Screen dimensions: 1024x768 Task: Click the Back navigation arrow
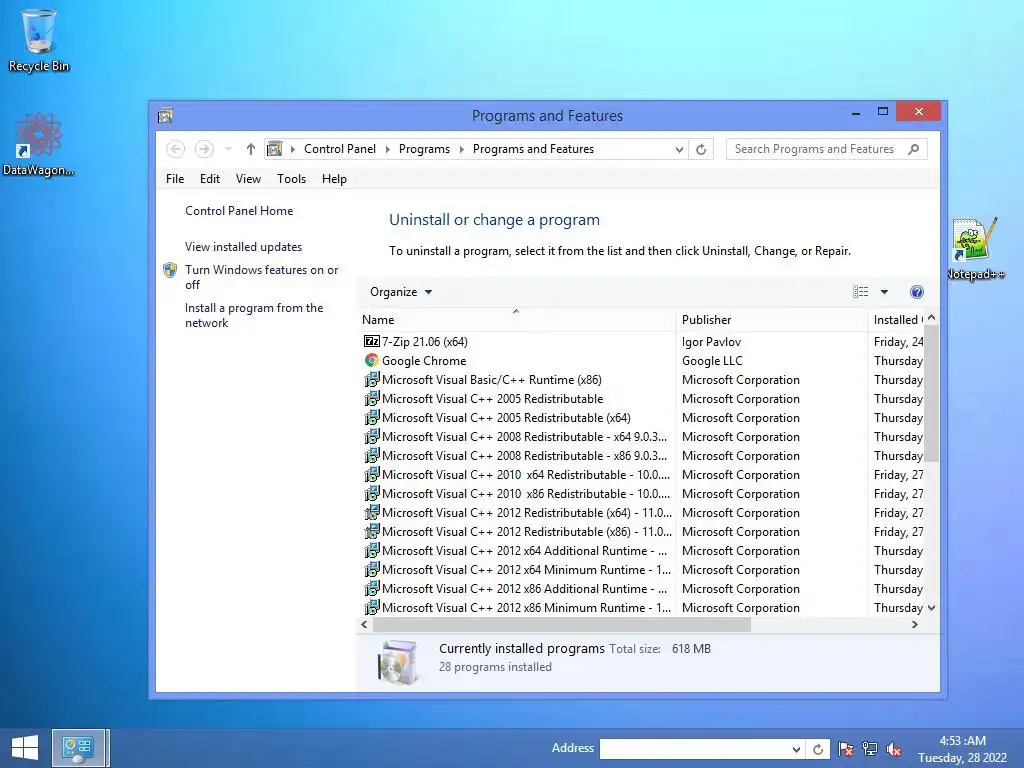175,149
